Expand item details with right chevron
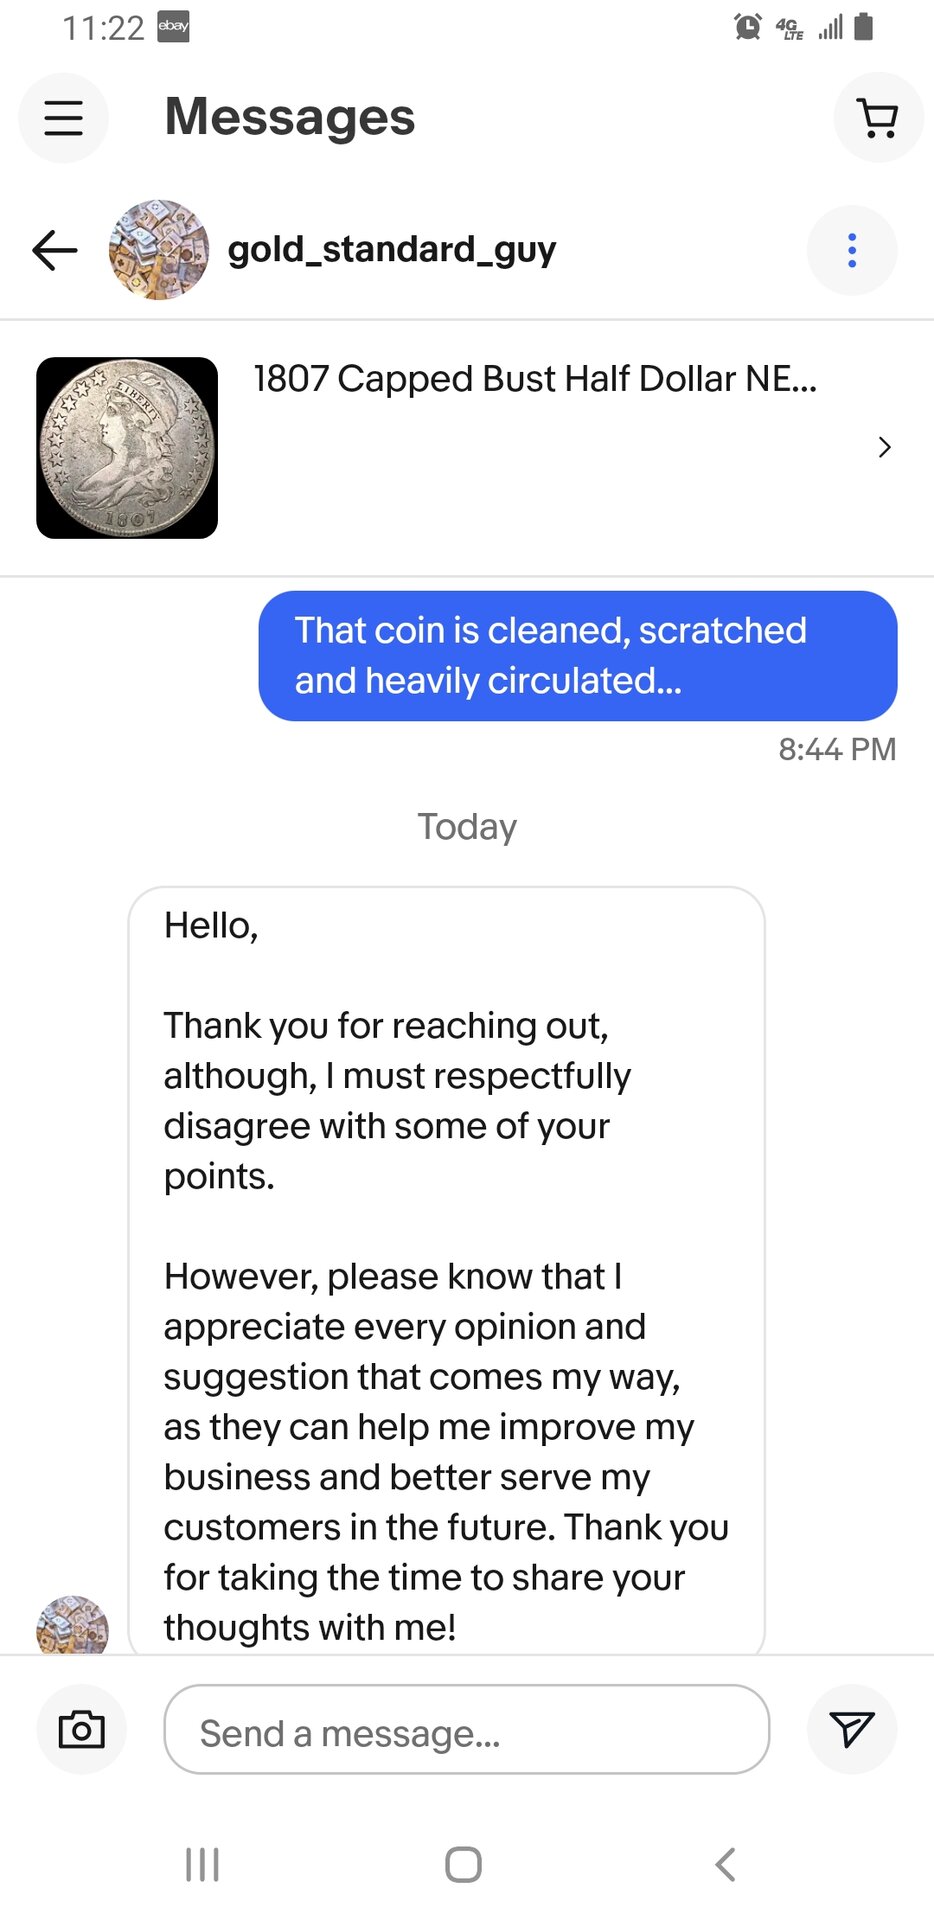 884,447
